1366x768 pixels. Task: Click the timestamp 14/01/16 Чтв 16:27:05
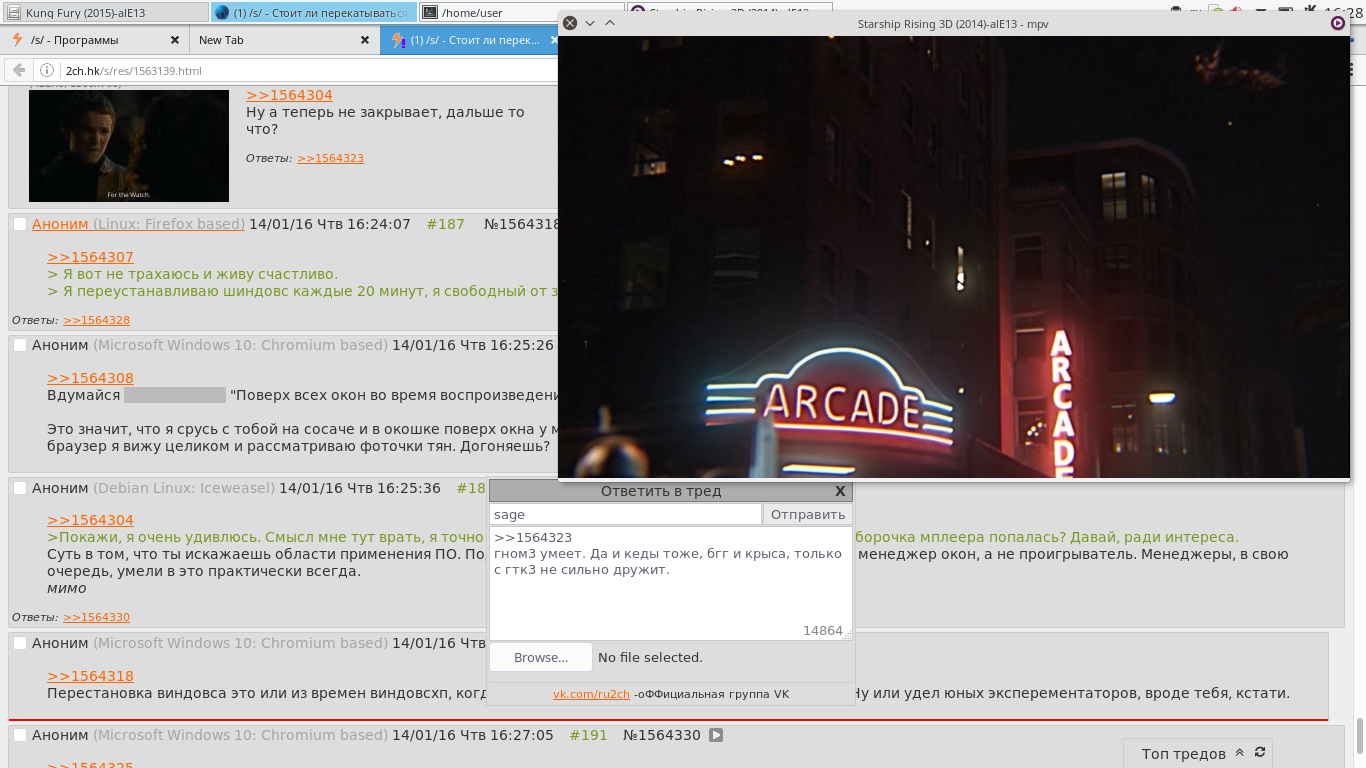coord(473,735)
